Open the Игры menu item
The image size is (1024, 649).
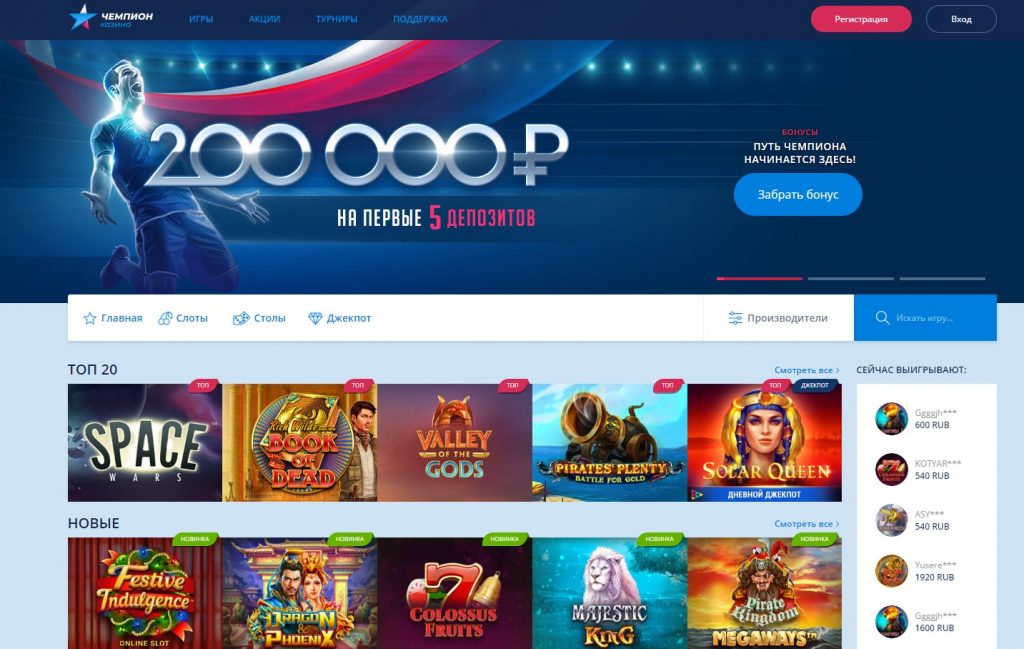201,19
